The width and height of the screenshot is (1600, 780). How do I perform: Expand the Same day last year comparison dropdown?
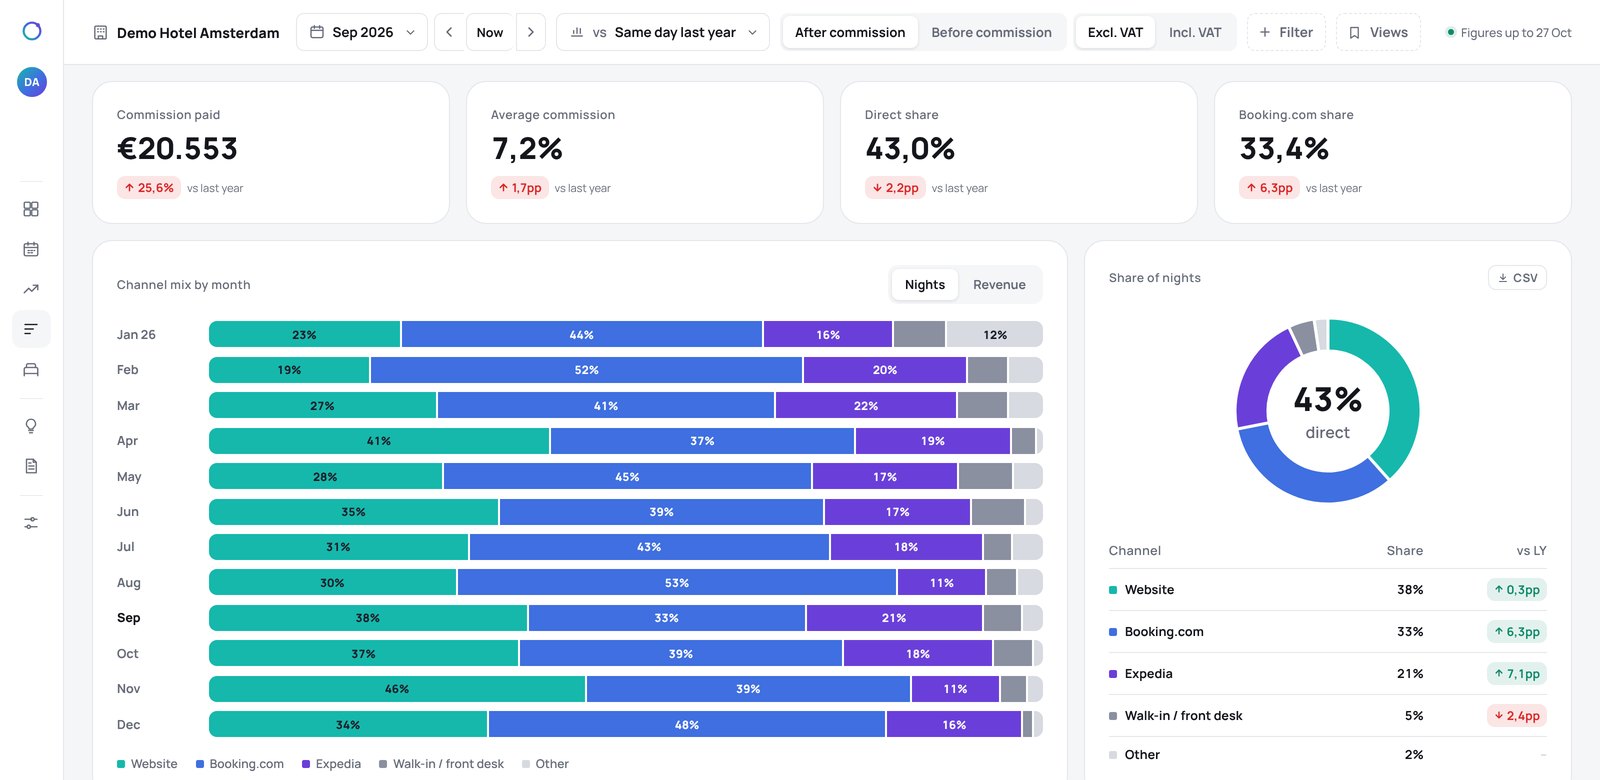[x=663, y=32]
